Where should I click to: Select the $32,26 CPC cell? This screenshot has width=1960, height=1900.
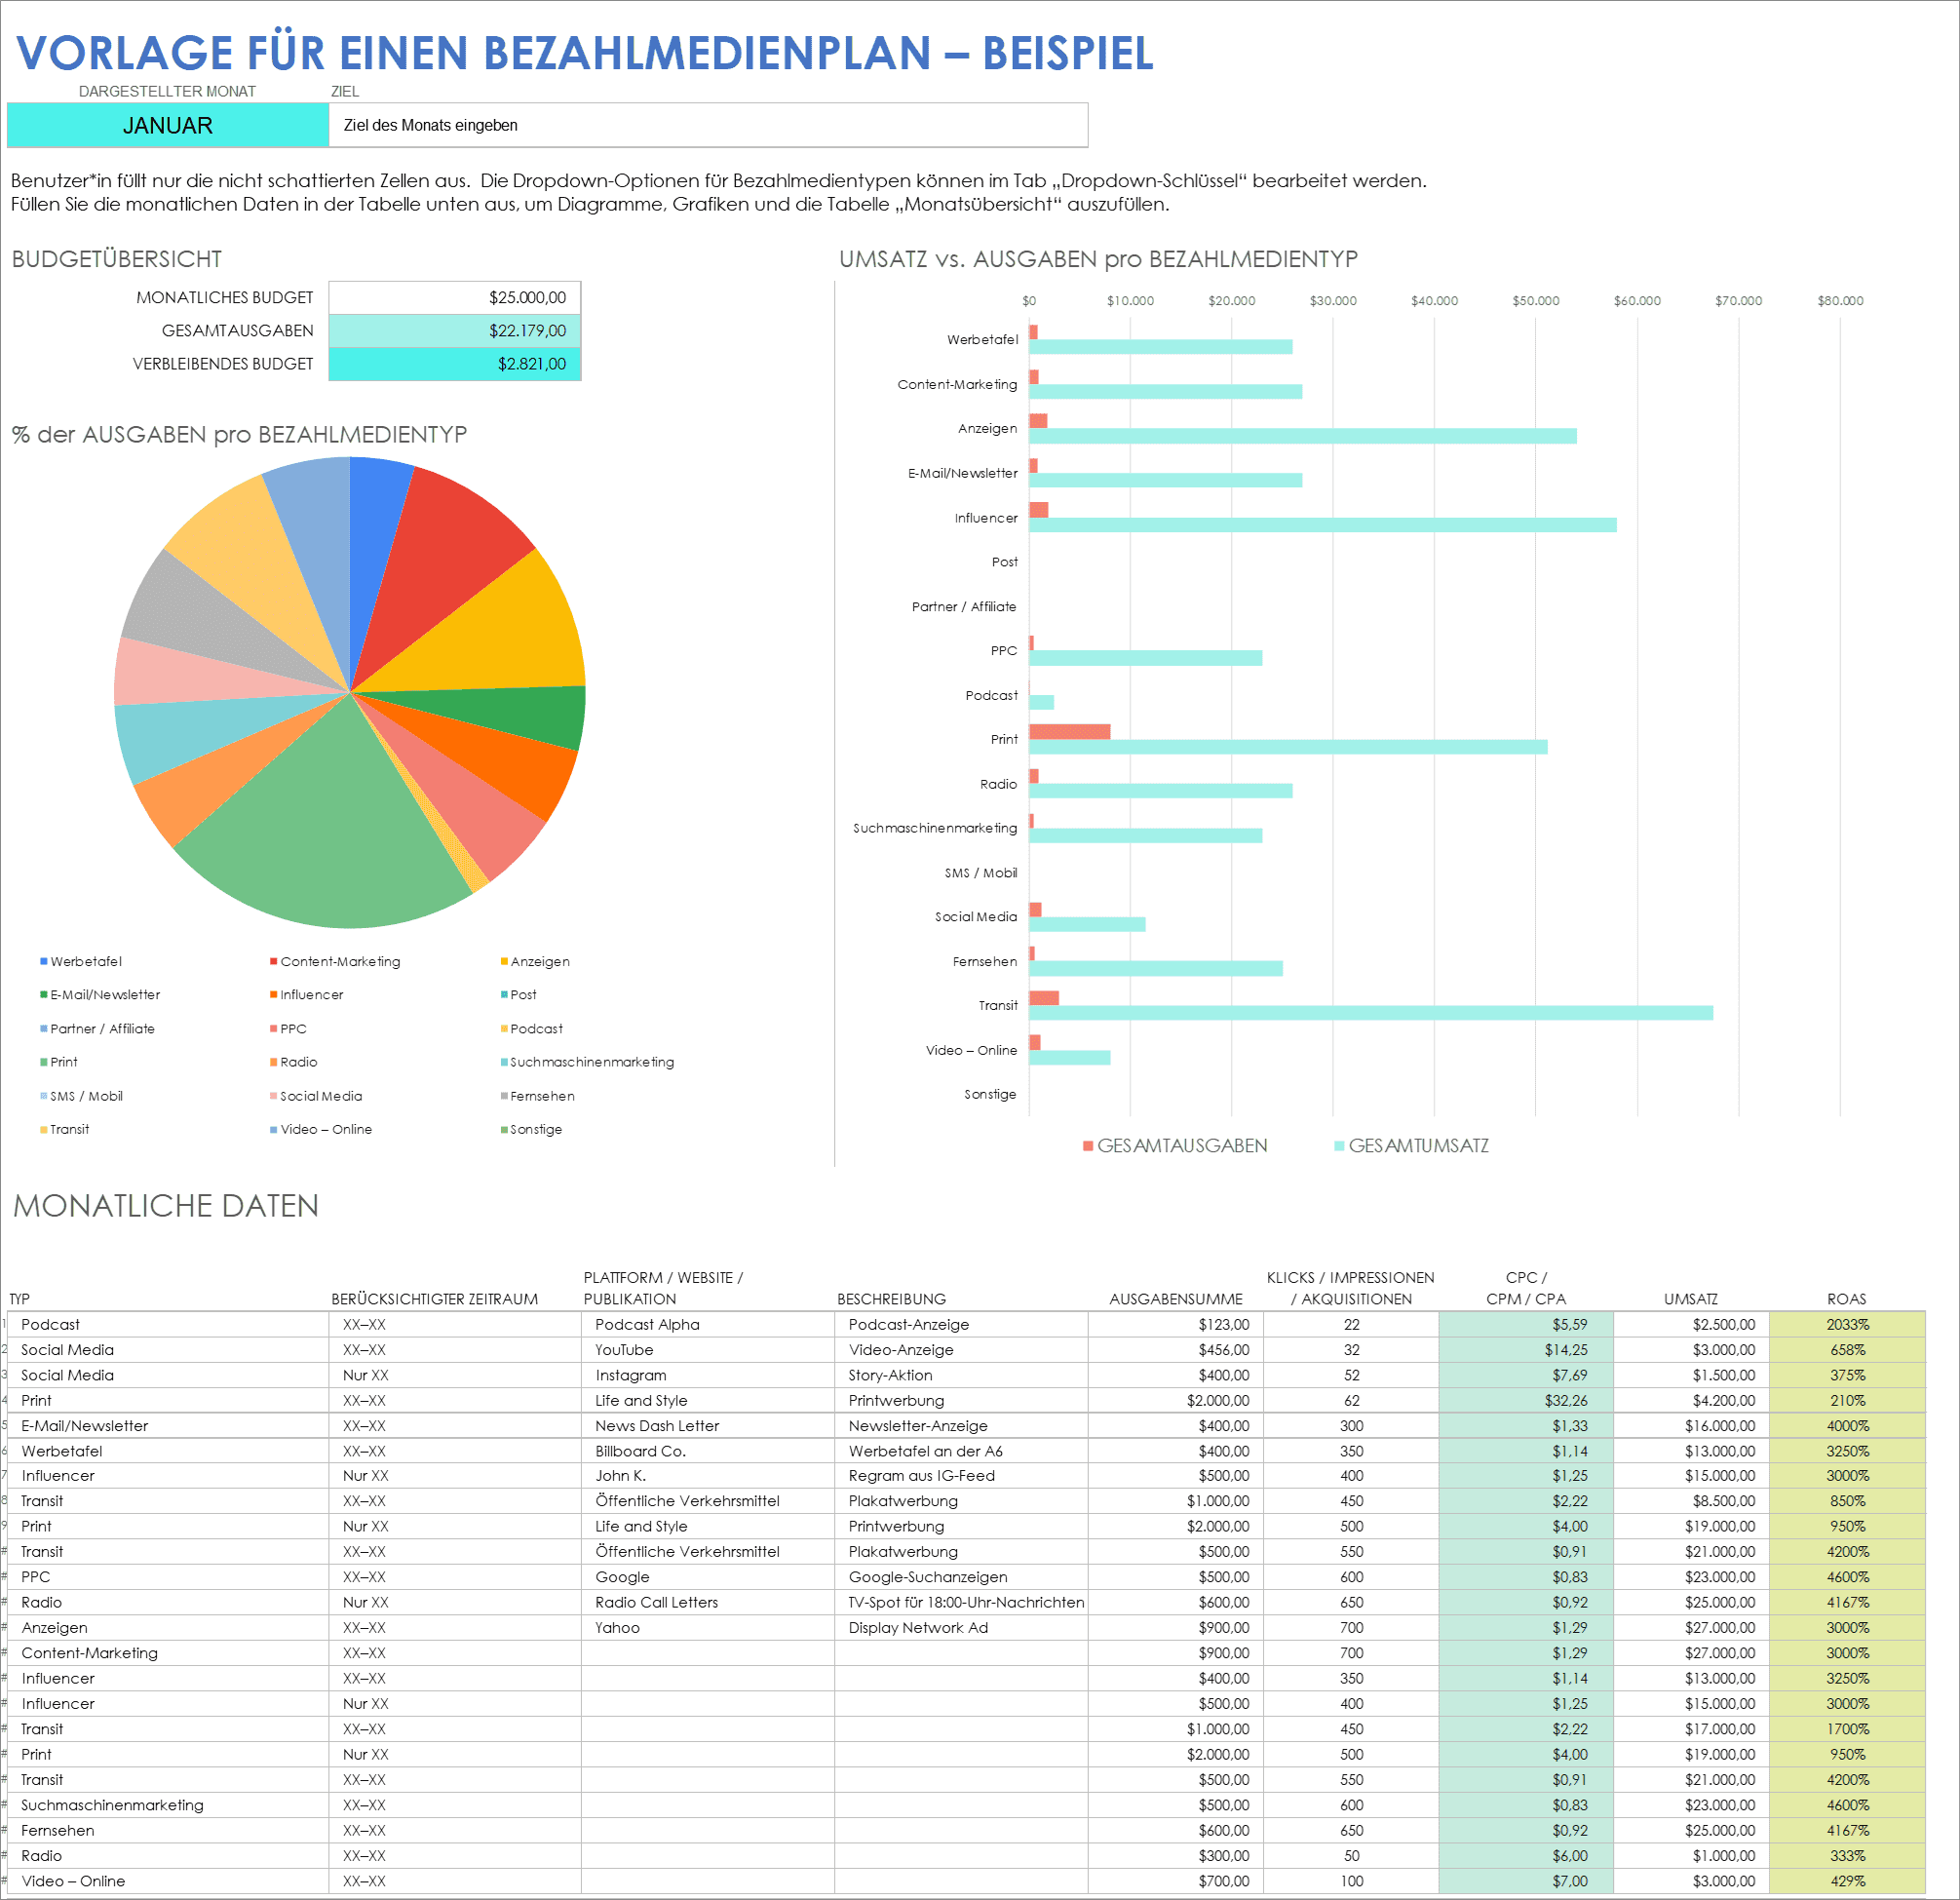pyautogui.click(x=1526, y=1400)
